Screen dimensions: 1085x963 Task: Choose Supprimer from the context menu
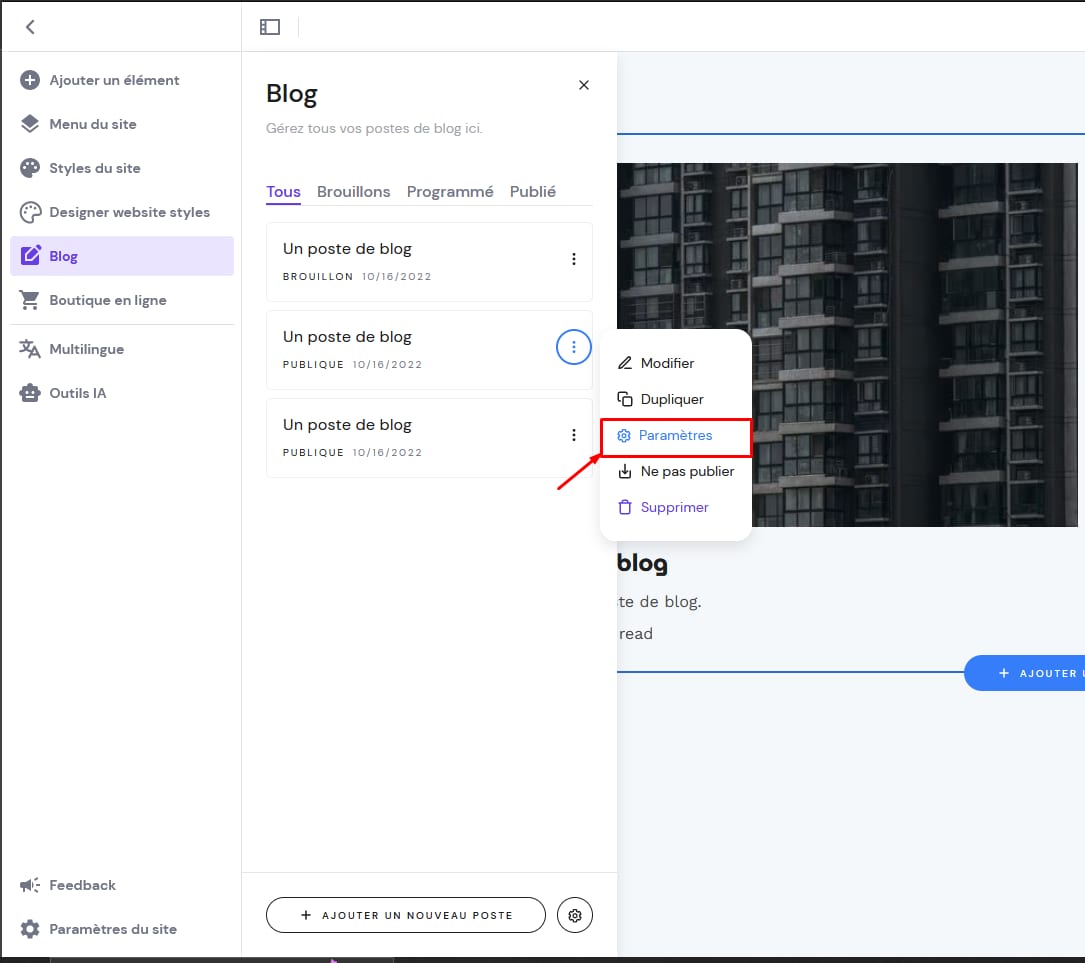674,507
